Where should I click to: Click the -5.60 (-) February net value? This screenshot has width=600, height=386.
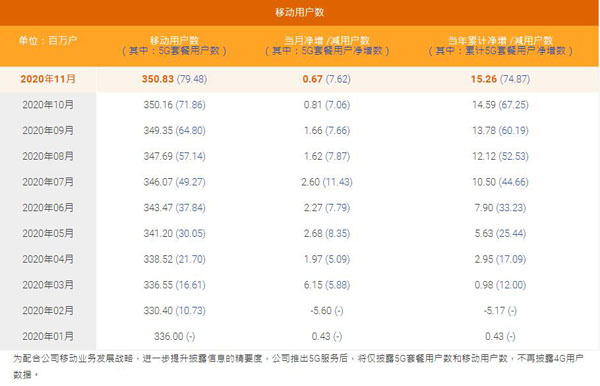tap(327, 311)
